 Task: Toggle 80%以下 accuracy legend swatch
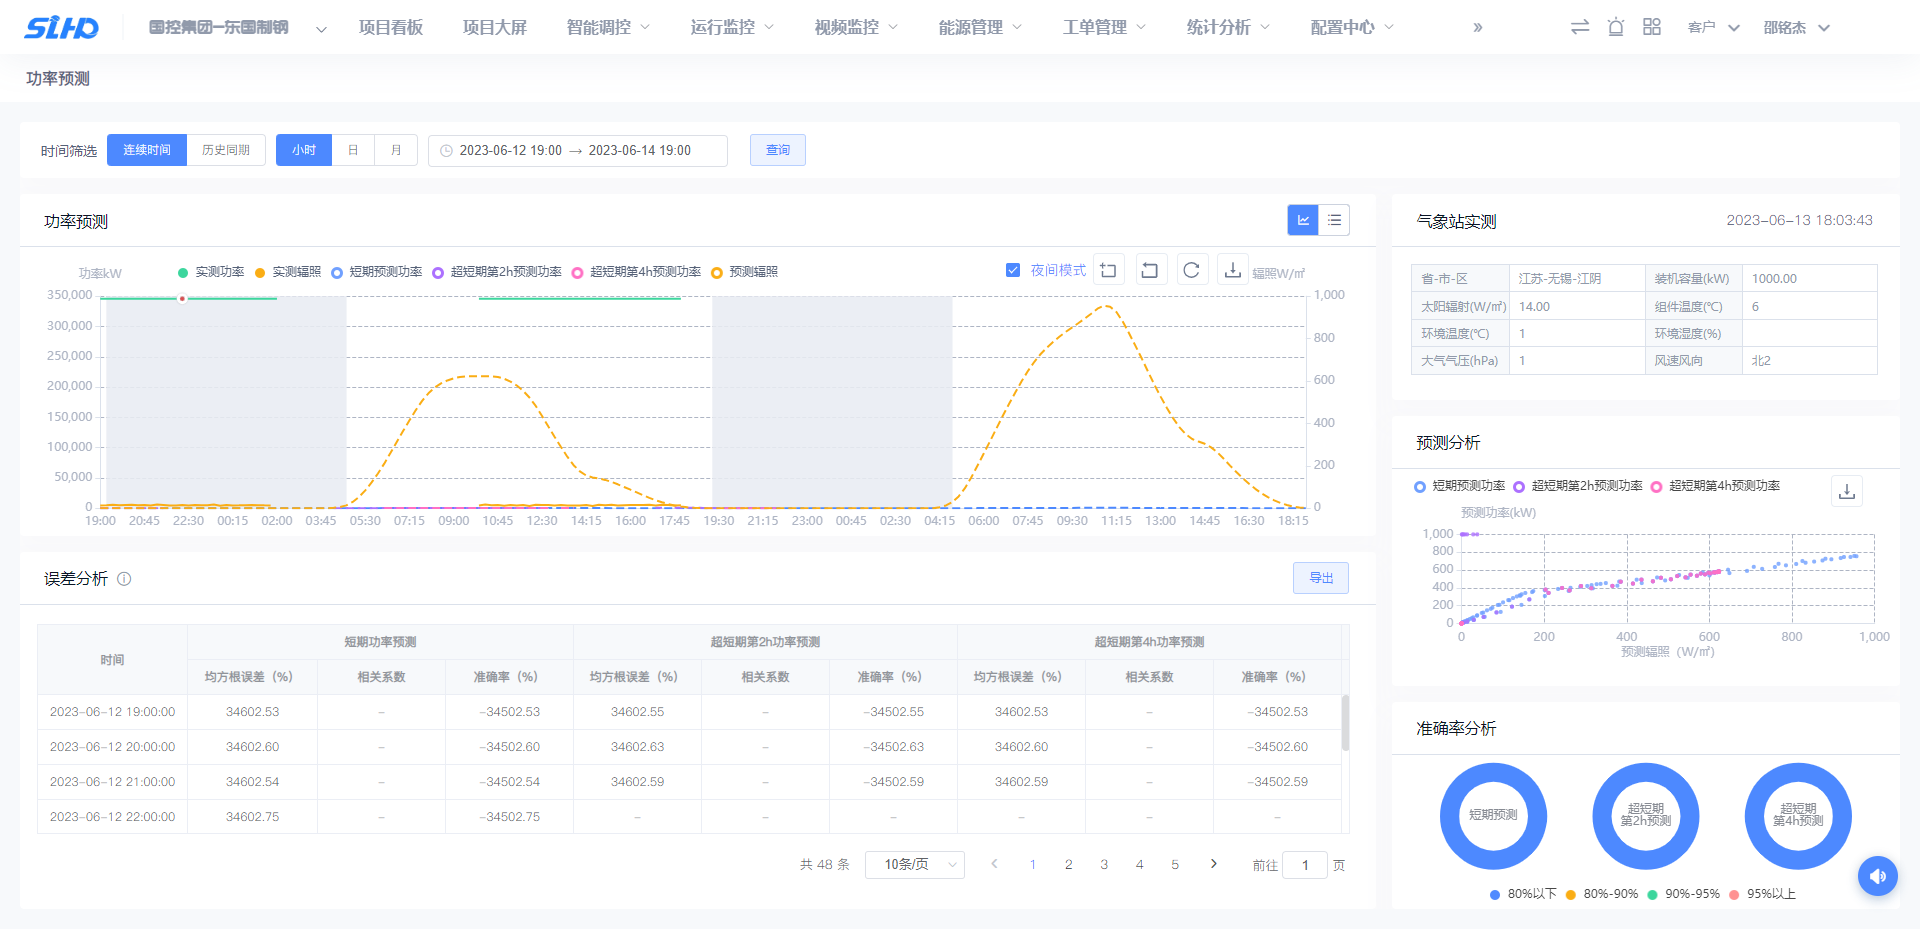[x=1495, y=894]
